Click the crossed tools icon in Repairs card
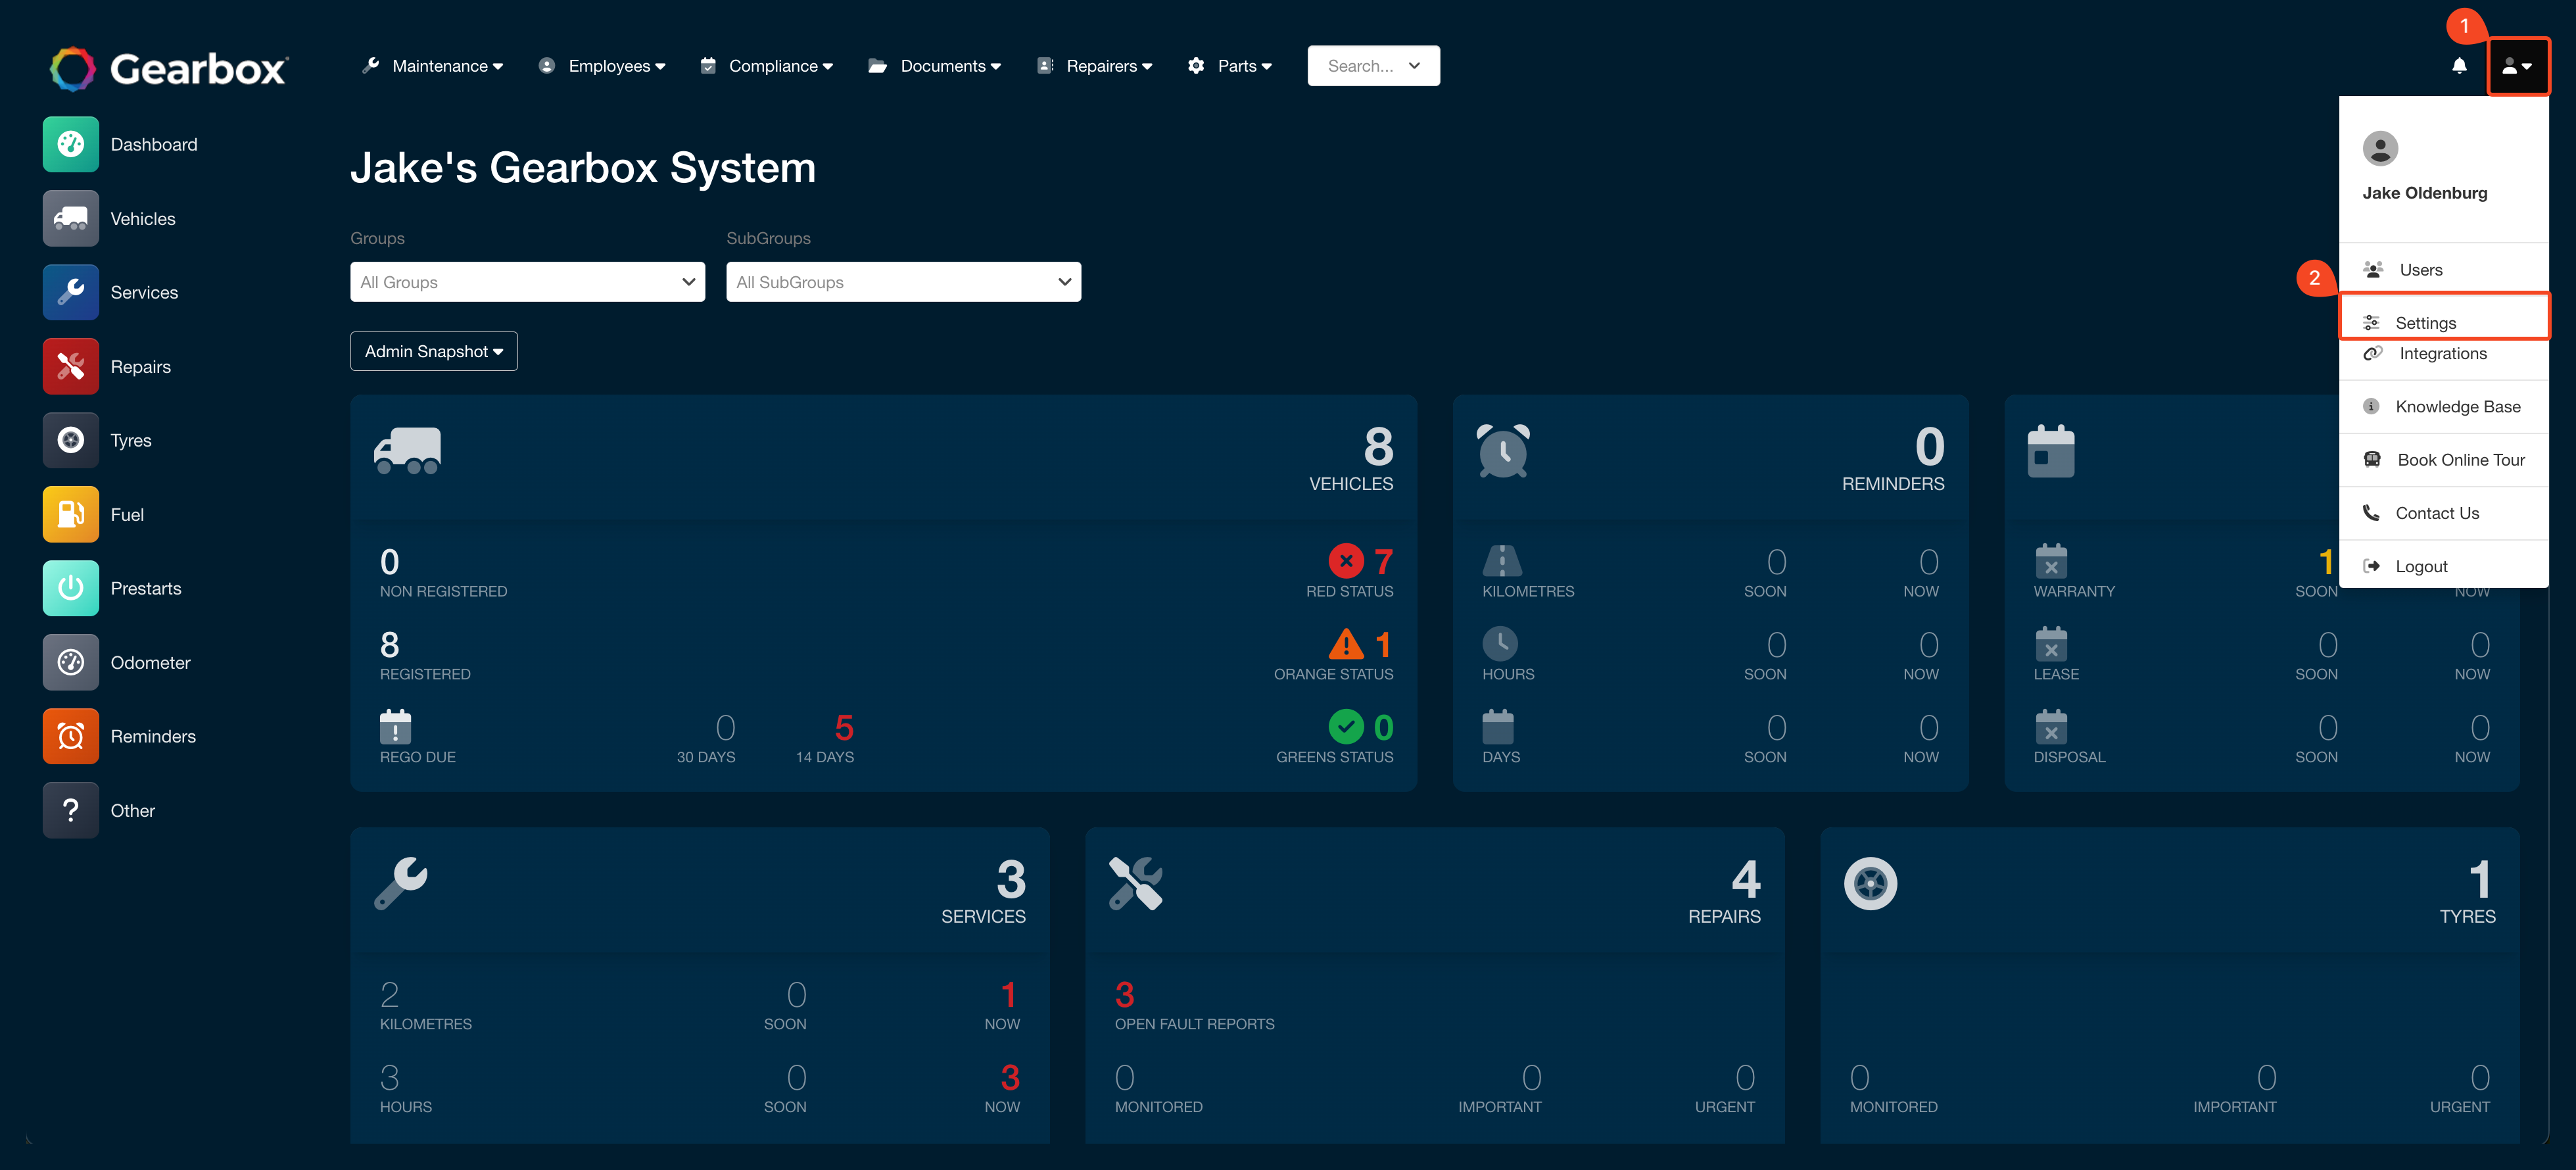The width and height of the screenshot is (2576, 1170). coord(1136,883)
